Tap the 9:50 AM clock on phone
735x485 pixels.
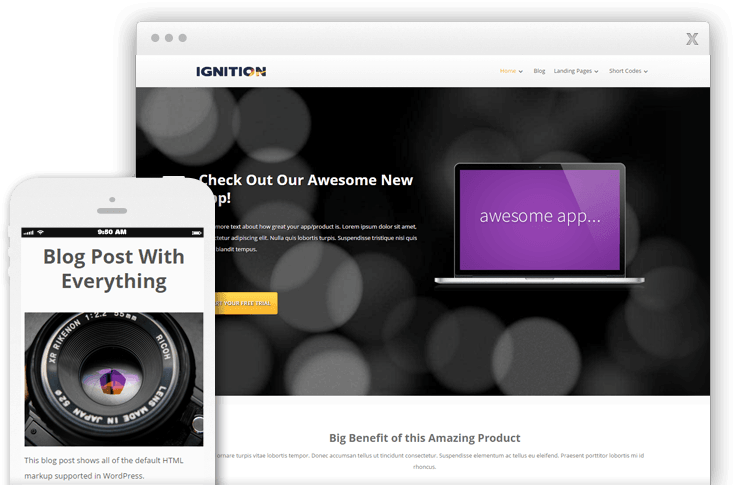coord(112,232)
